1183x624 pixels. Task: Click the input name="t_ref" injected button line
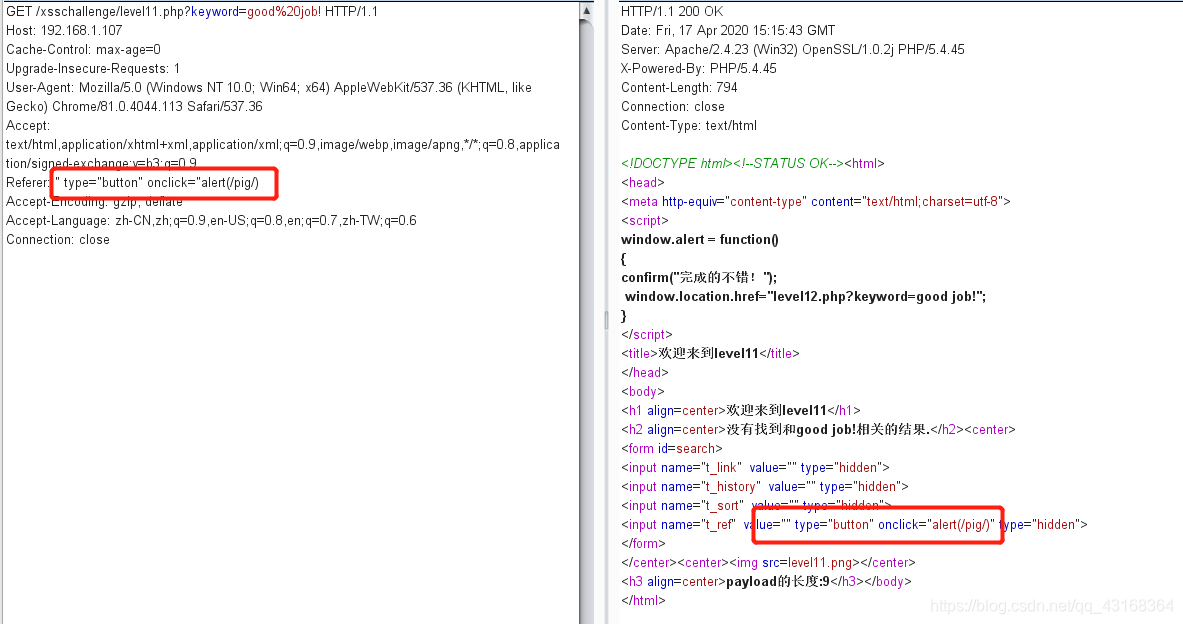[854, 524]
